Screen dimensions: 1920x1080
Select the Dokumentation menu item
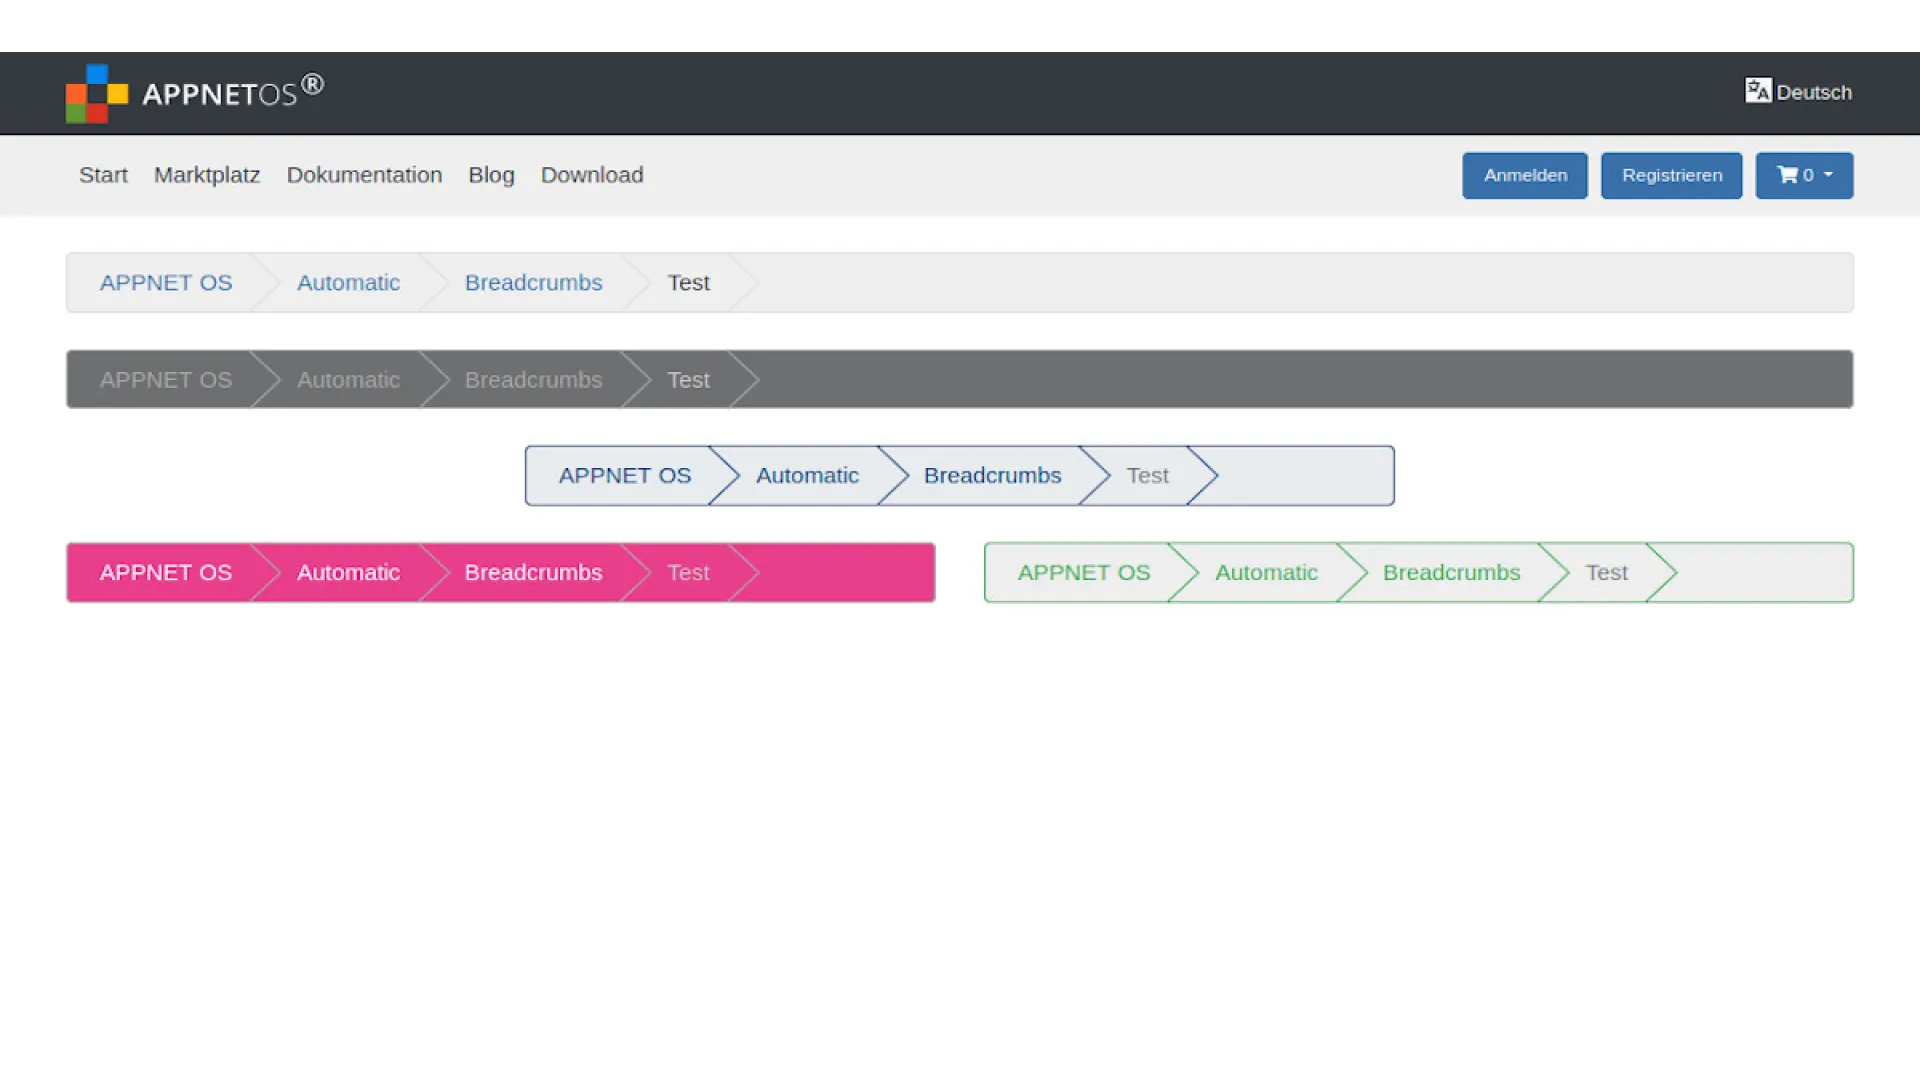[x=364, y=174]
